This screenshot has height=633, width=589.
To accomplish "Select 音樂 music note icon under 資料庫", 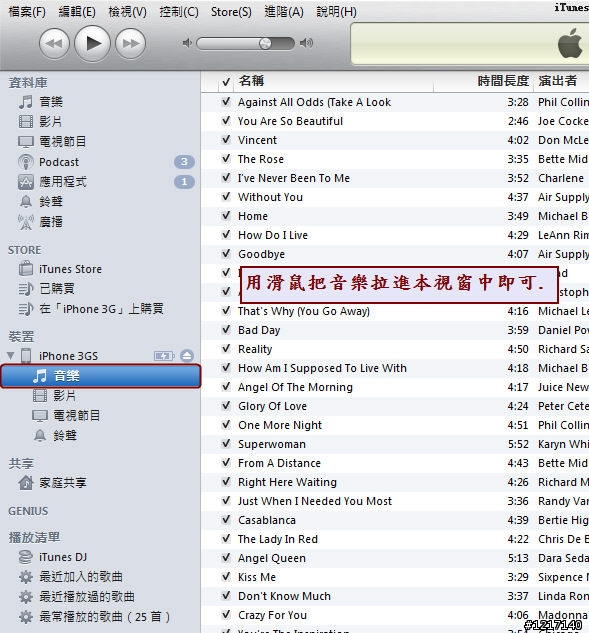I will click(x=26, y=102).
